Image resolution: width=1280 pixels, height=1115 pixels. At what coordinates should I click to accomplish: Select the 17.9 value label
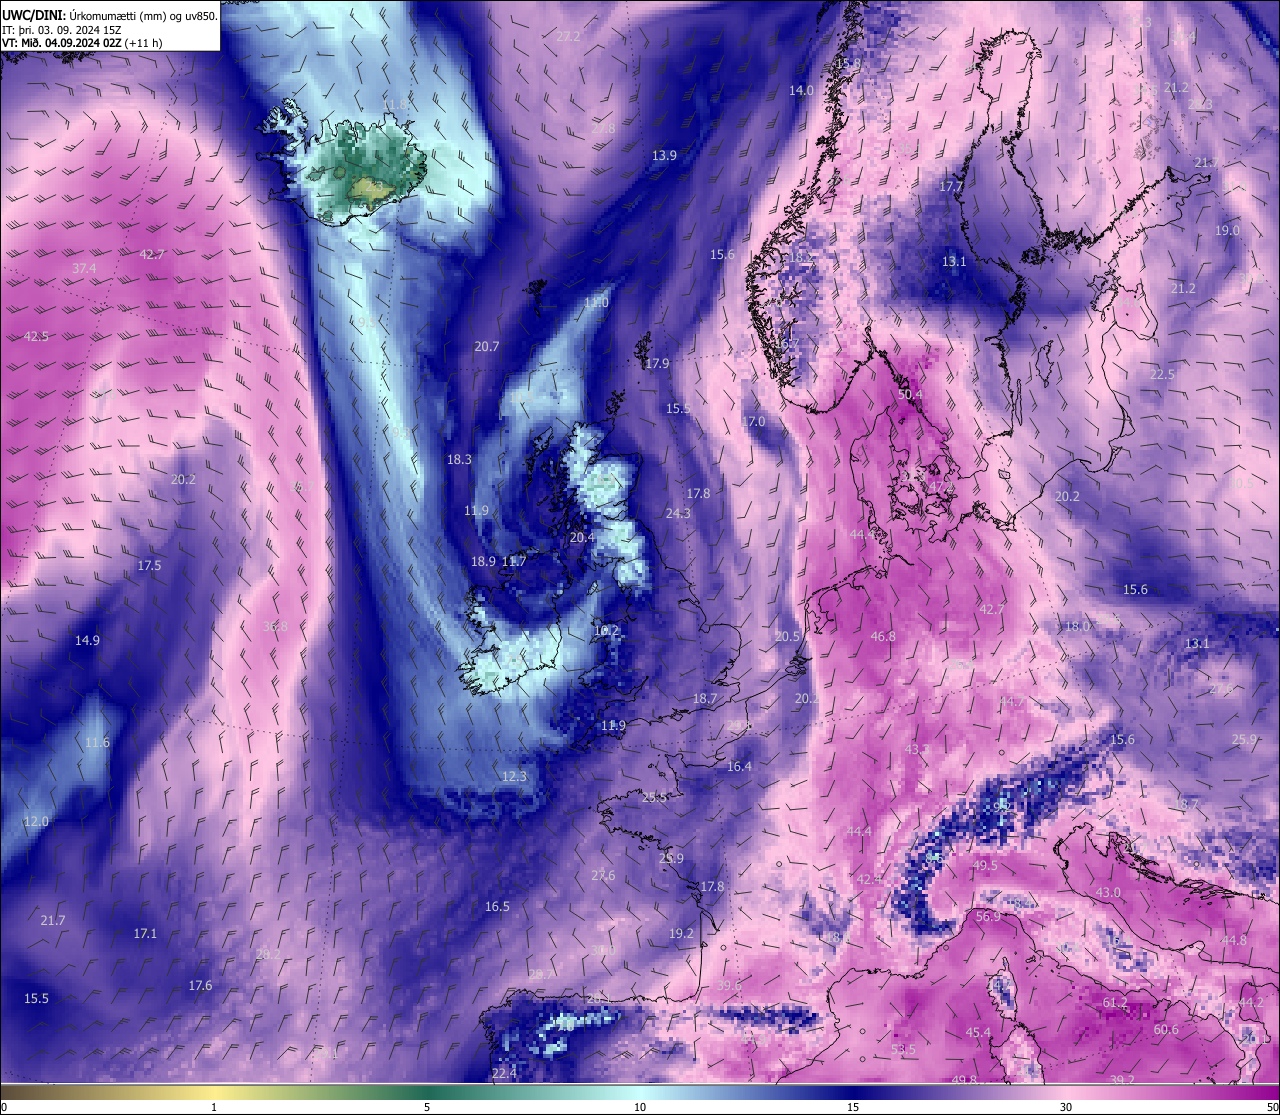pos(657,363)
